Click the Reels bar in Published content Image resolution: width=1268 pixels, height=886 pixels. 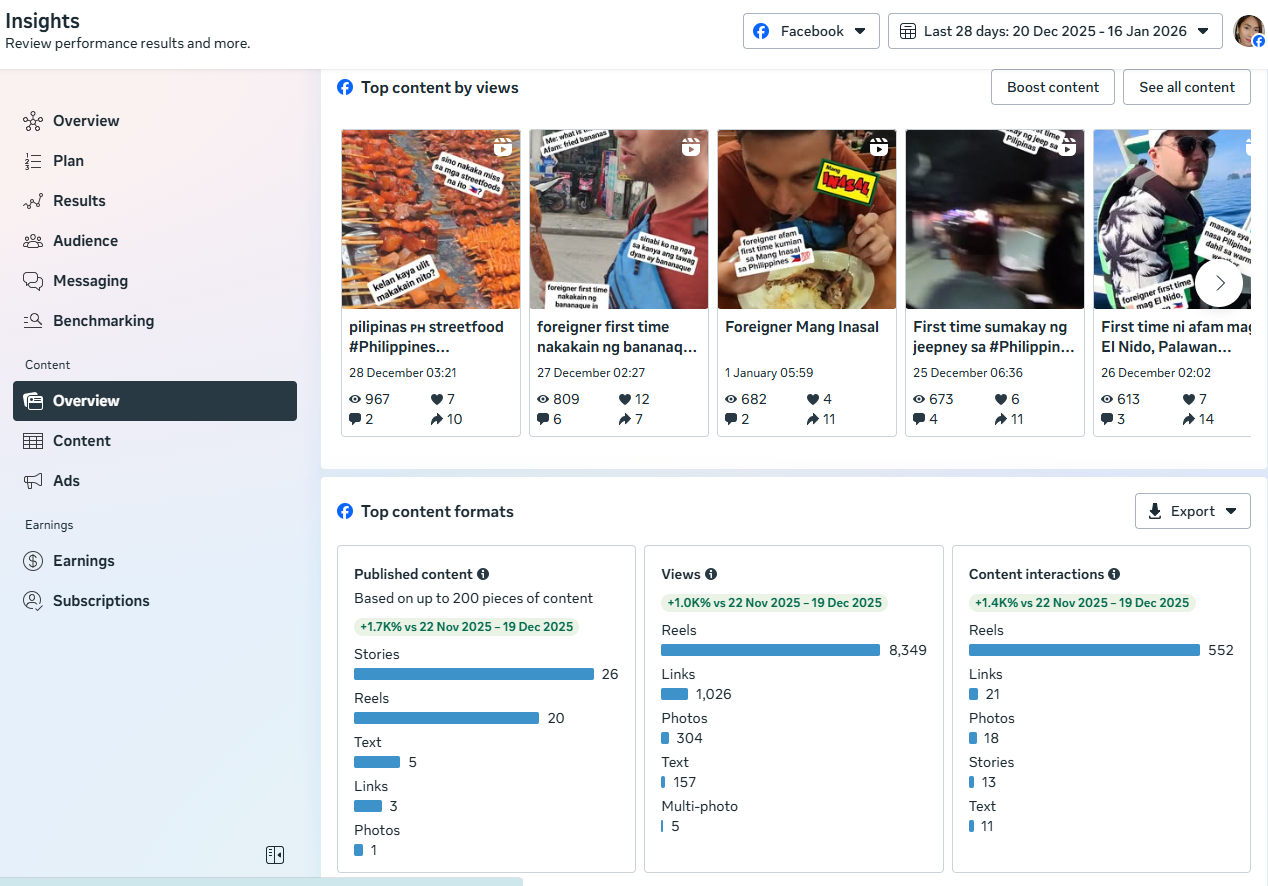click(x=446, y=718)
